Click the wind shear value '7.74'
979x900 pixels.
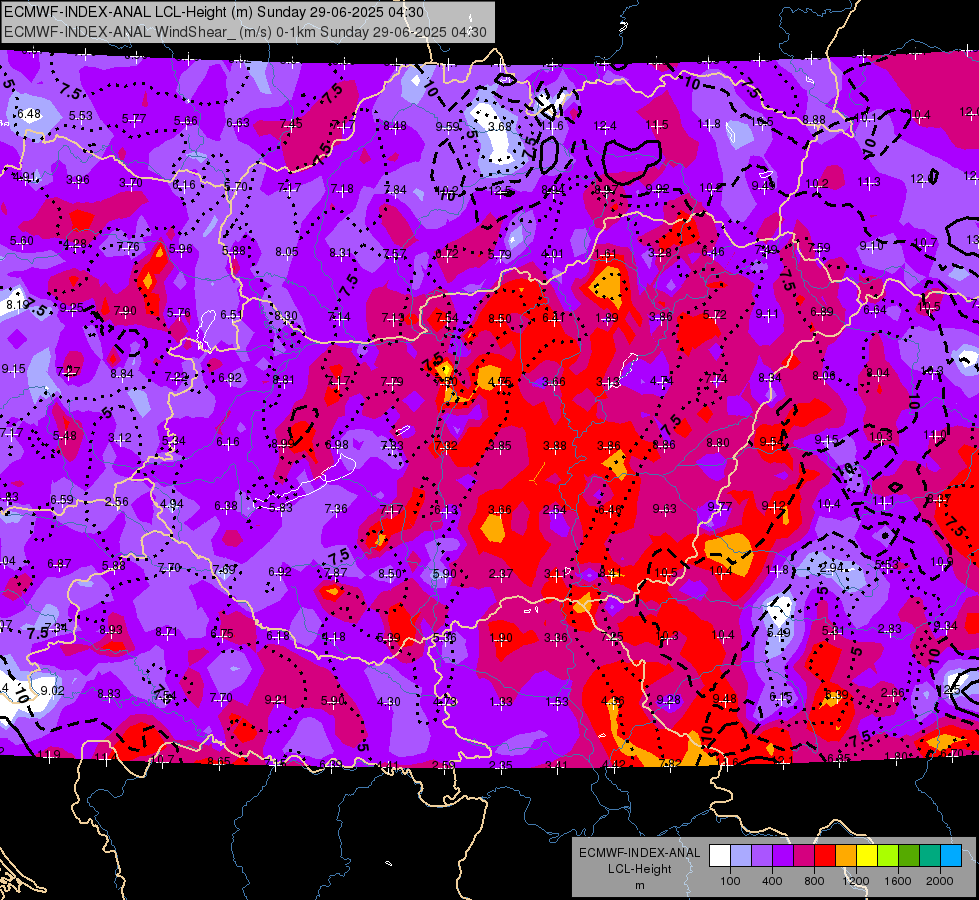tap(716, 378)
